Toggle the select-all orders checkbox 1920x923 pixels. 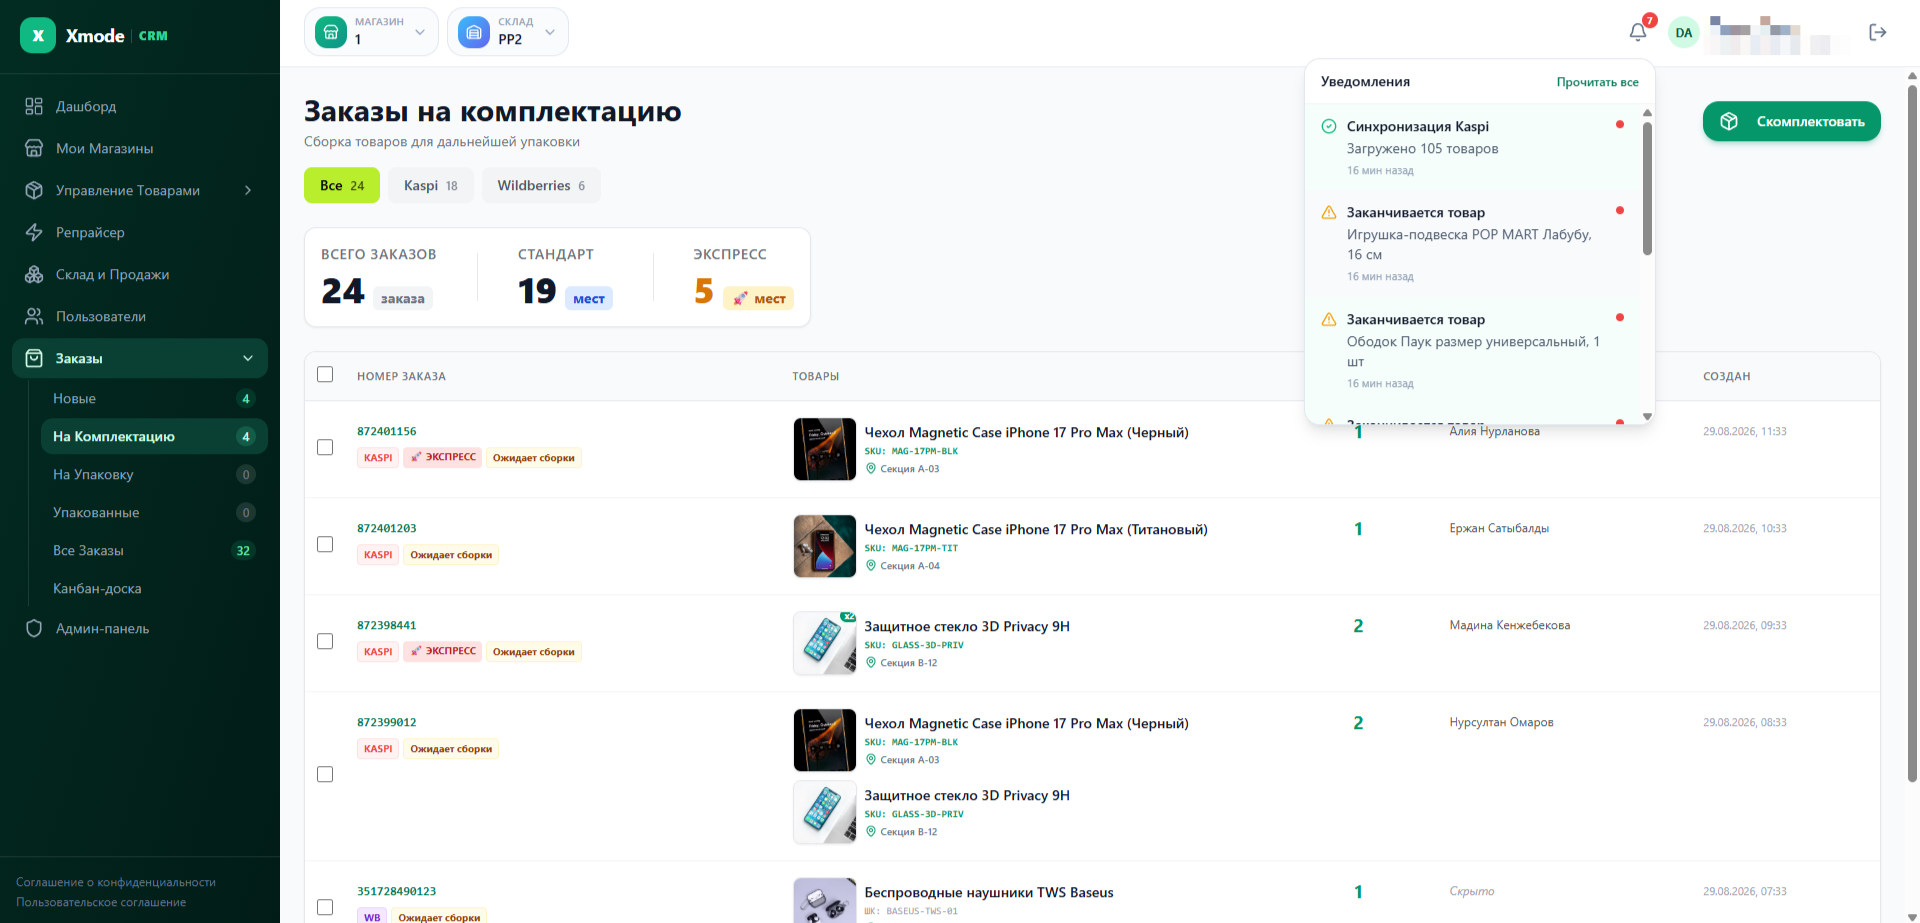pyautogui.click(x=325, y=374)
